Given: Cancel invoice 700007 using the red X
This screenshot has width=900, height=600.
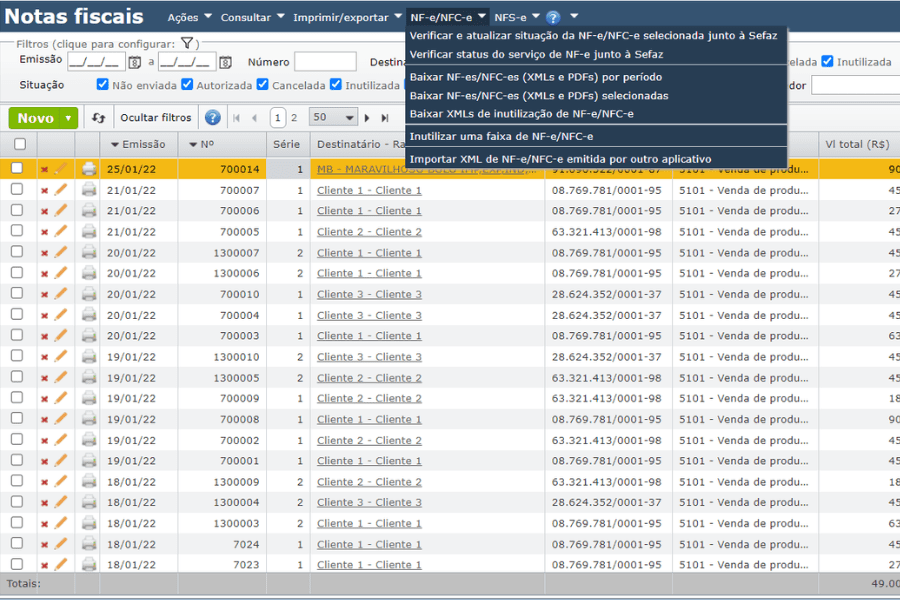Looking at the screenshot, I should coord(44,190).
